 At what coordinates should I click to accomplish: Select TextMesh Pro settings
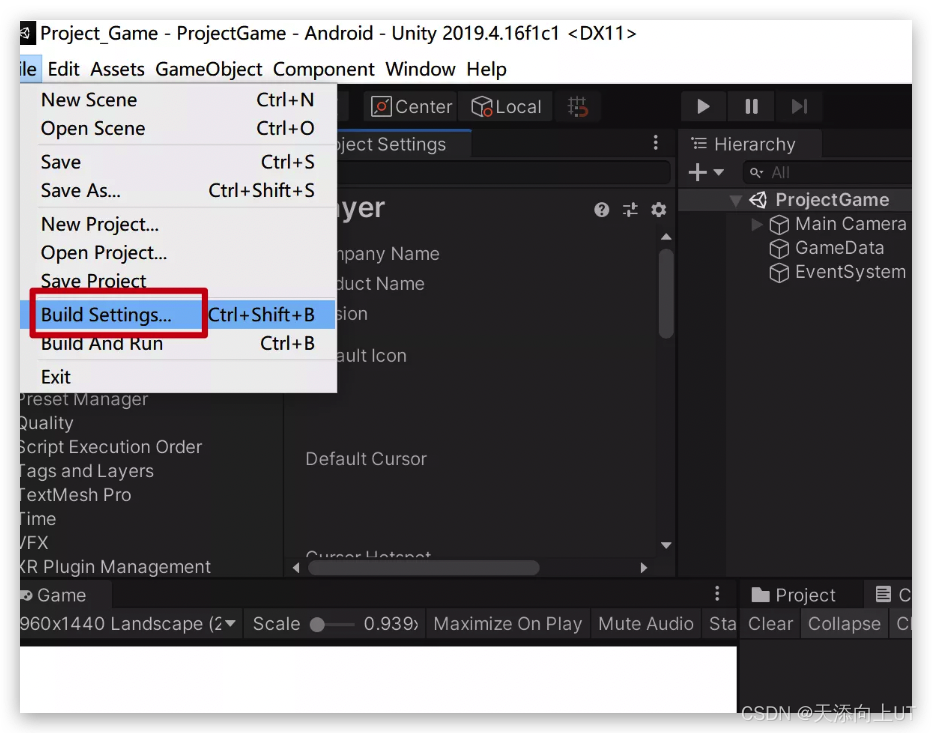[75, 495]
